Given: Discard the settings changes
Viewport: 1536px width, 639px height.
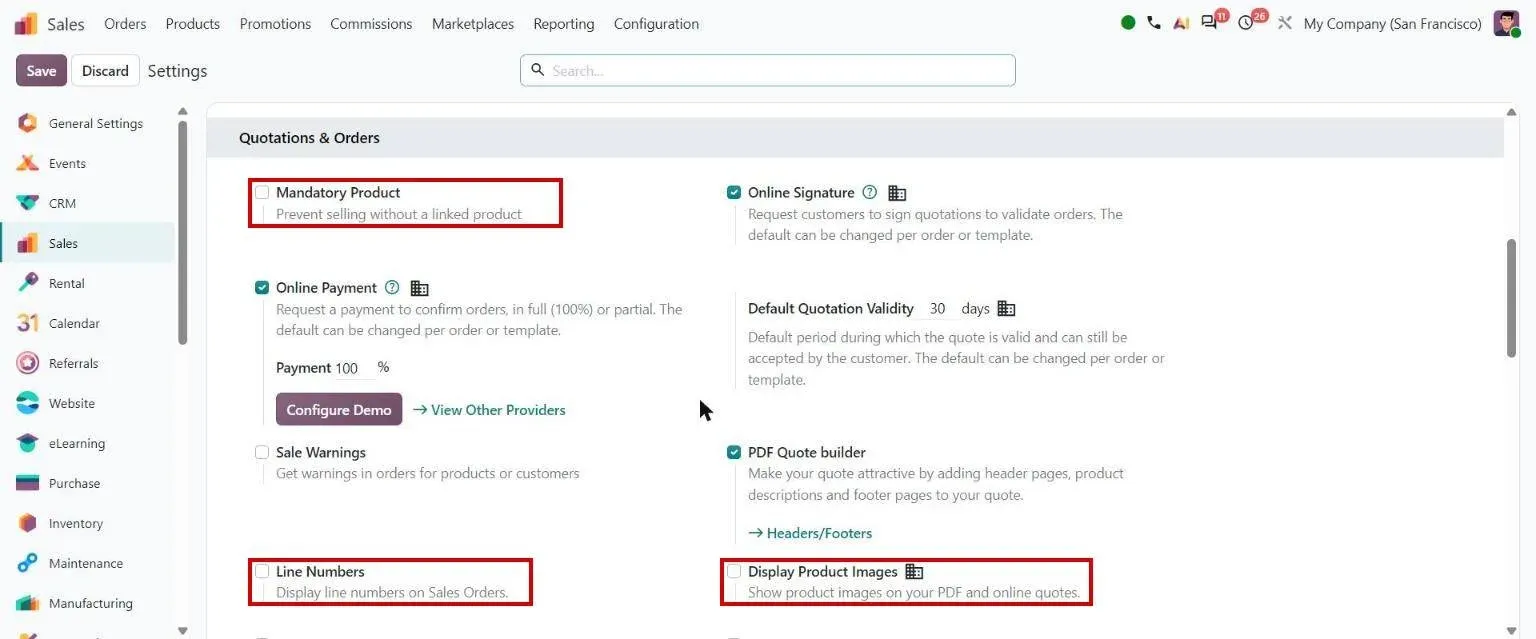Looking at the screenshot, I should (x=105, y=70).
